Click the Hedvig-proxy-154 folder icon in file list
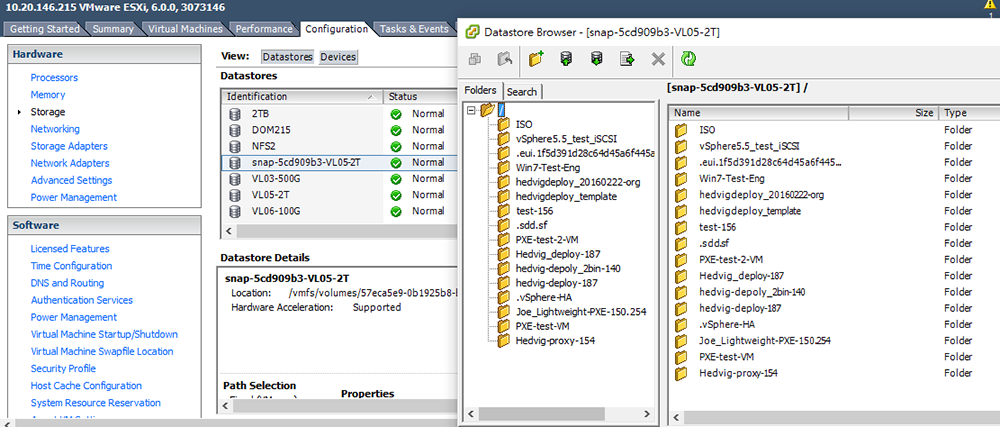 pos(682,373)
